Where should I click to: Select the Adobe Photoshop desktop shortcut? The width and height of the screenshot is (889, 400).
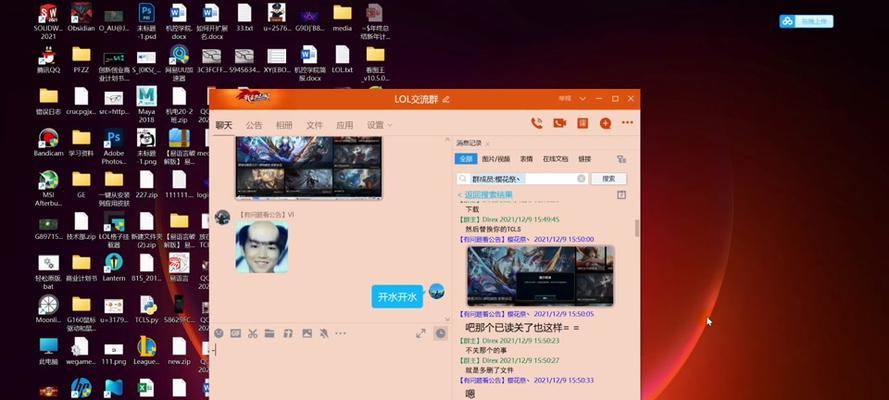pyautogui.click(x=113, y=146)
